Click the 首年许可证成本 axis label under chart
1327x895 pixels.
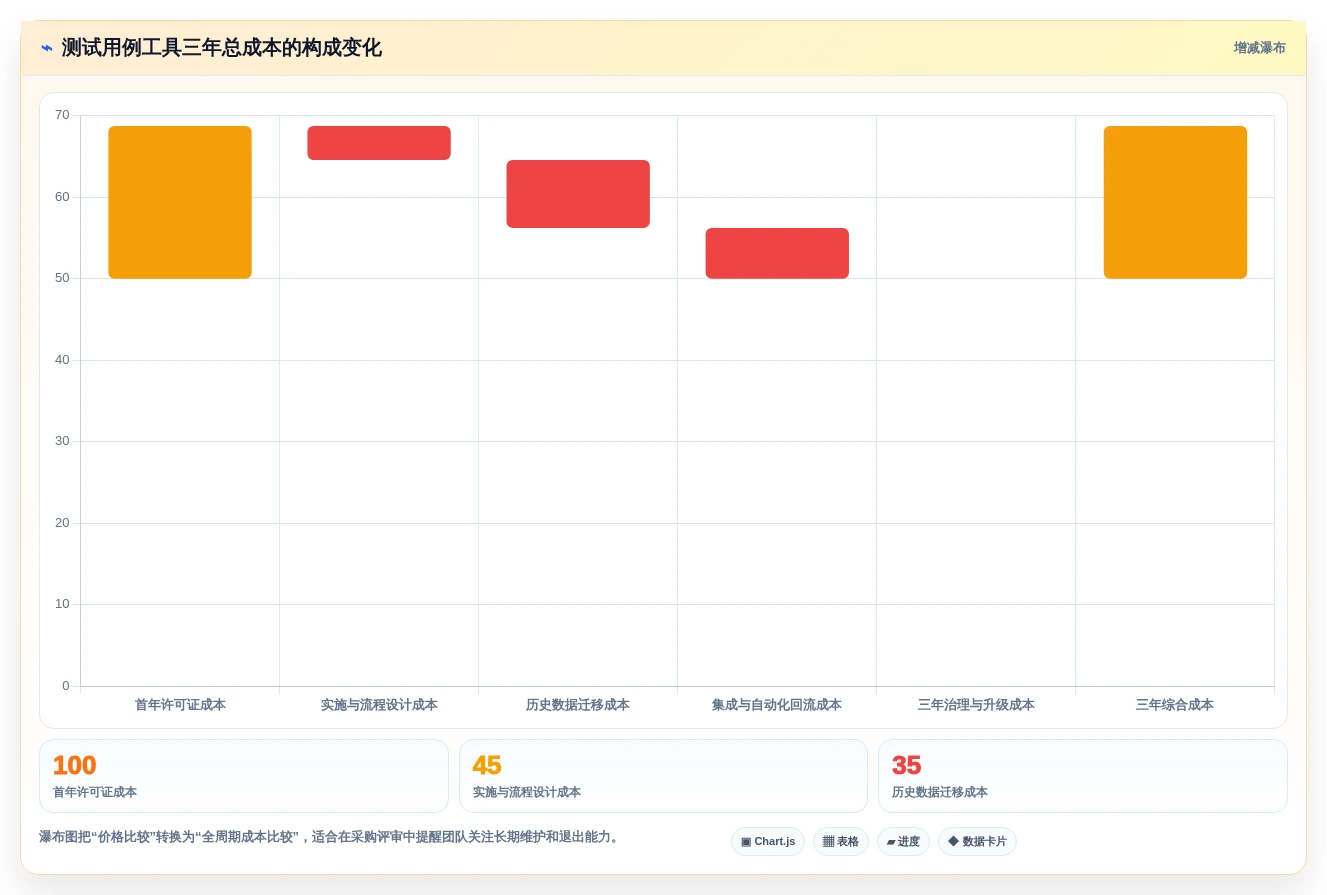click(x=180, y=705)
